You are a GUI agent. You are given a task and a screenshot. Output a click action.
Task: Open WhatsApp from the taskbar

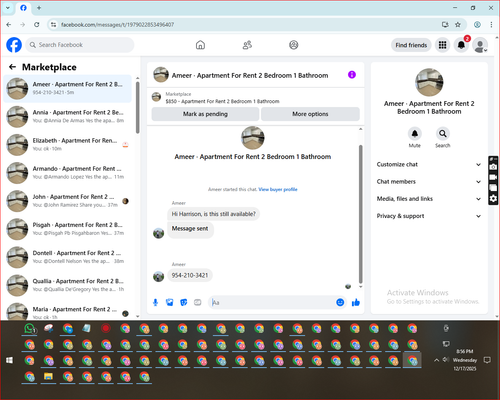point(30,329)
